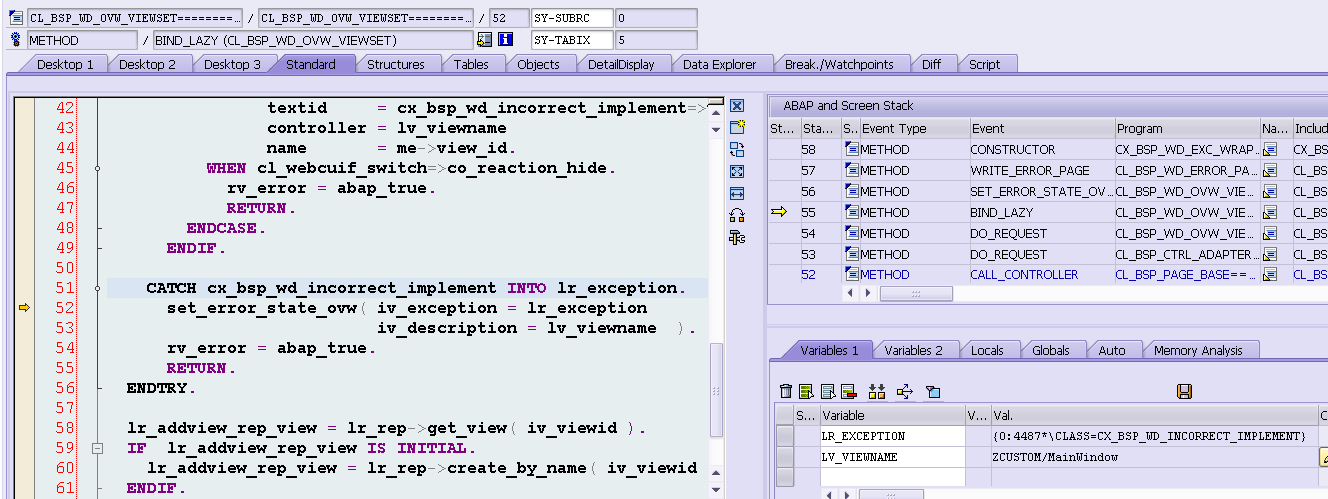Click the new tool icon beside the editor
This screenshot has width=1328, height=499.
737,127
